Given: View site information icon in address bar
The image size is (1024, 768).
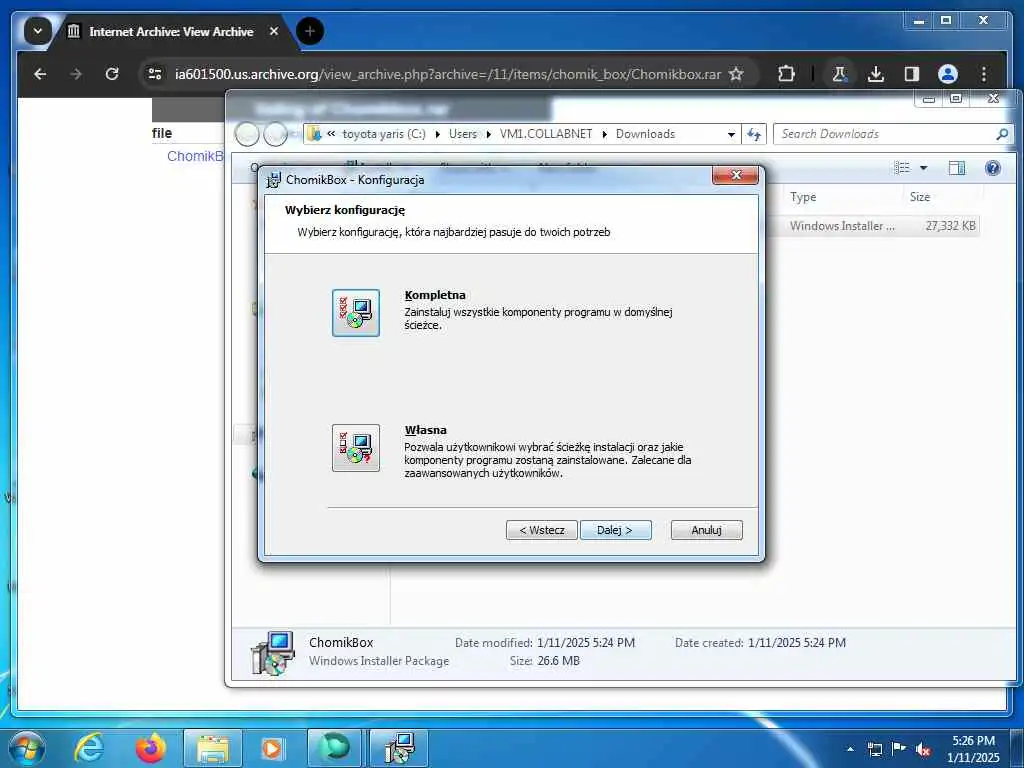Looking at the screenshot, I should (x=155, y=74).
